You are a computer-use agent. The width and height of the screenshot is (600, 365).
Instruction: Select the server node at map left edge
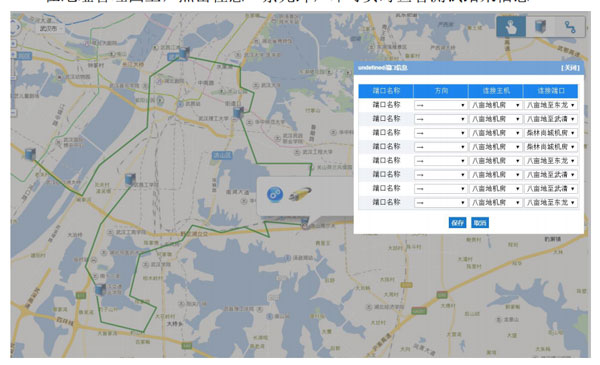[x=30, y=154]
